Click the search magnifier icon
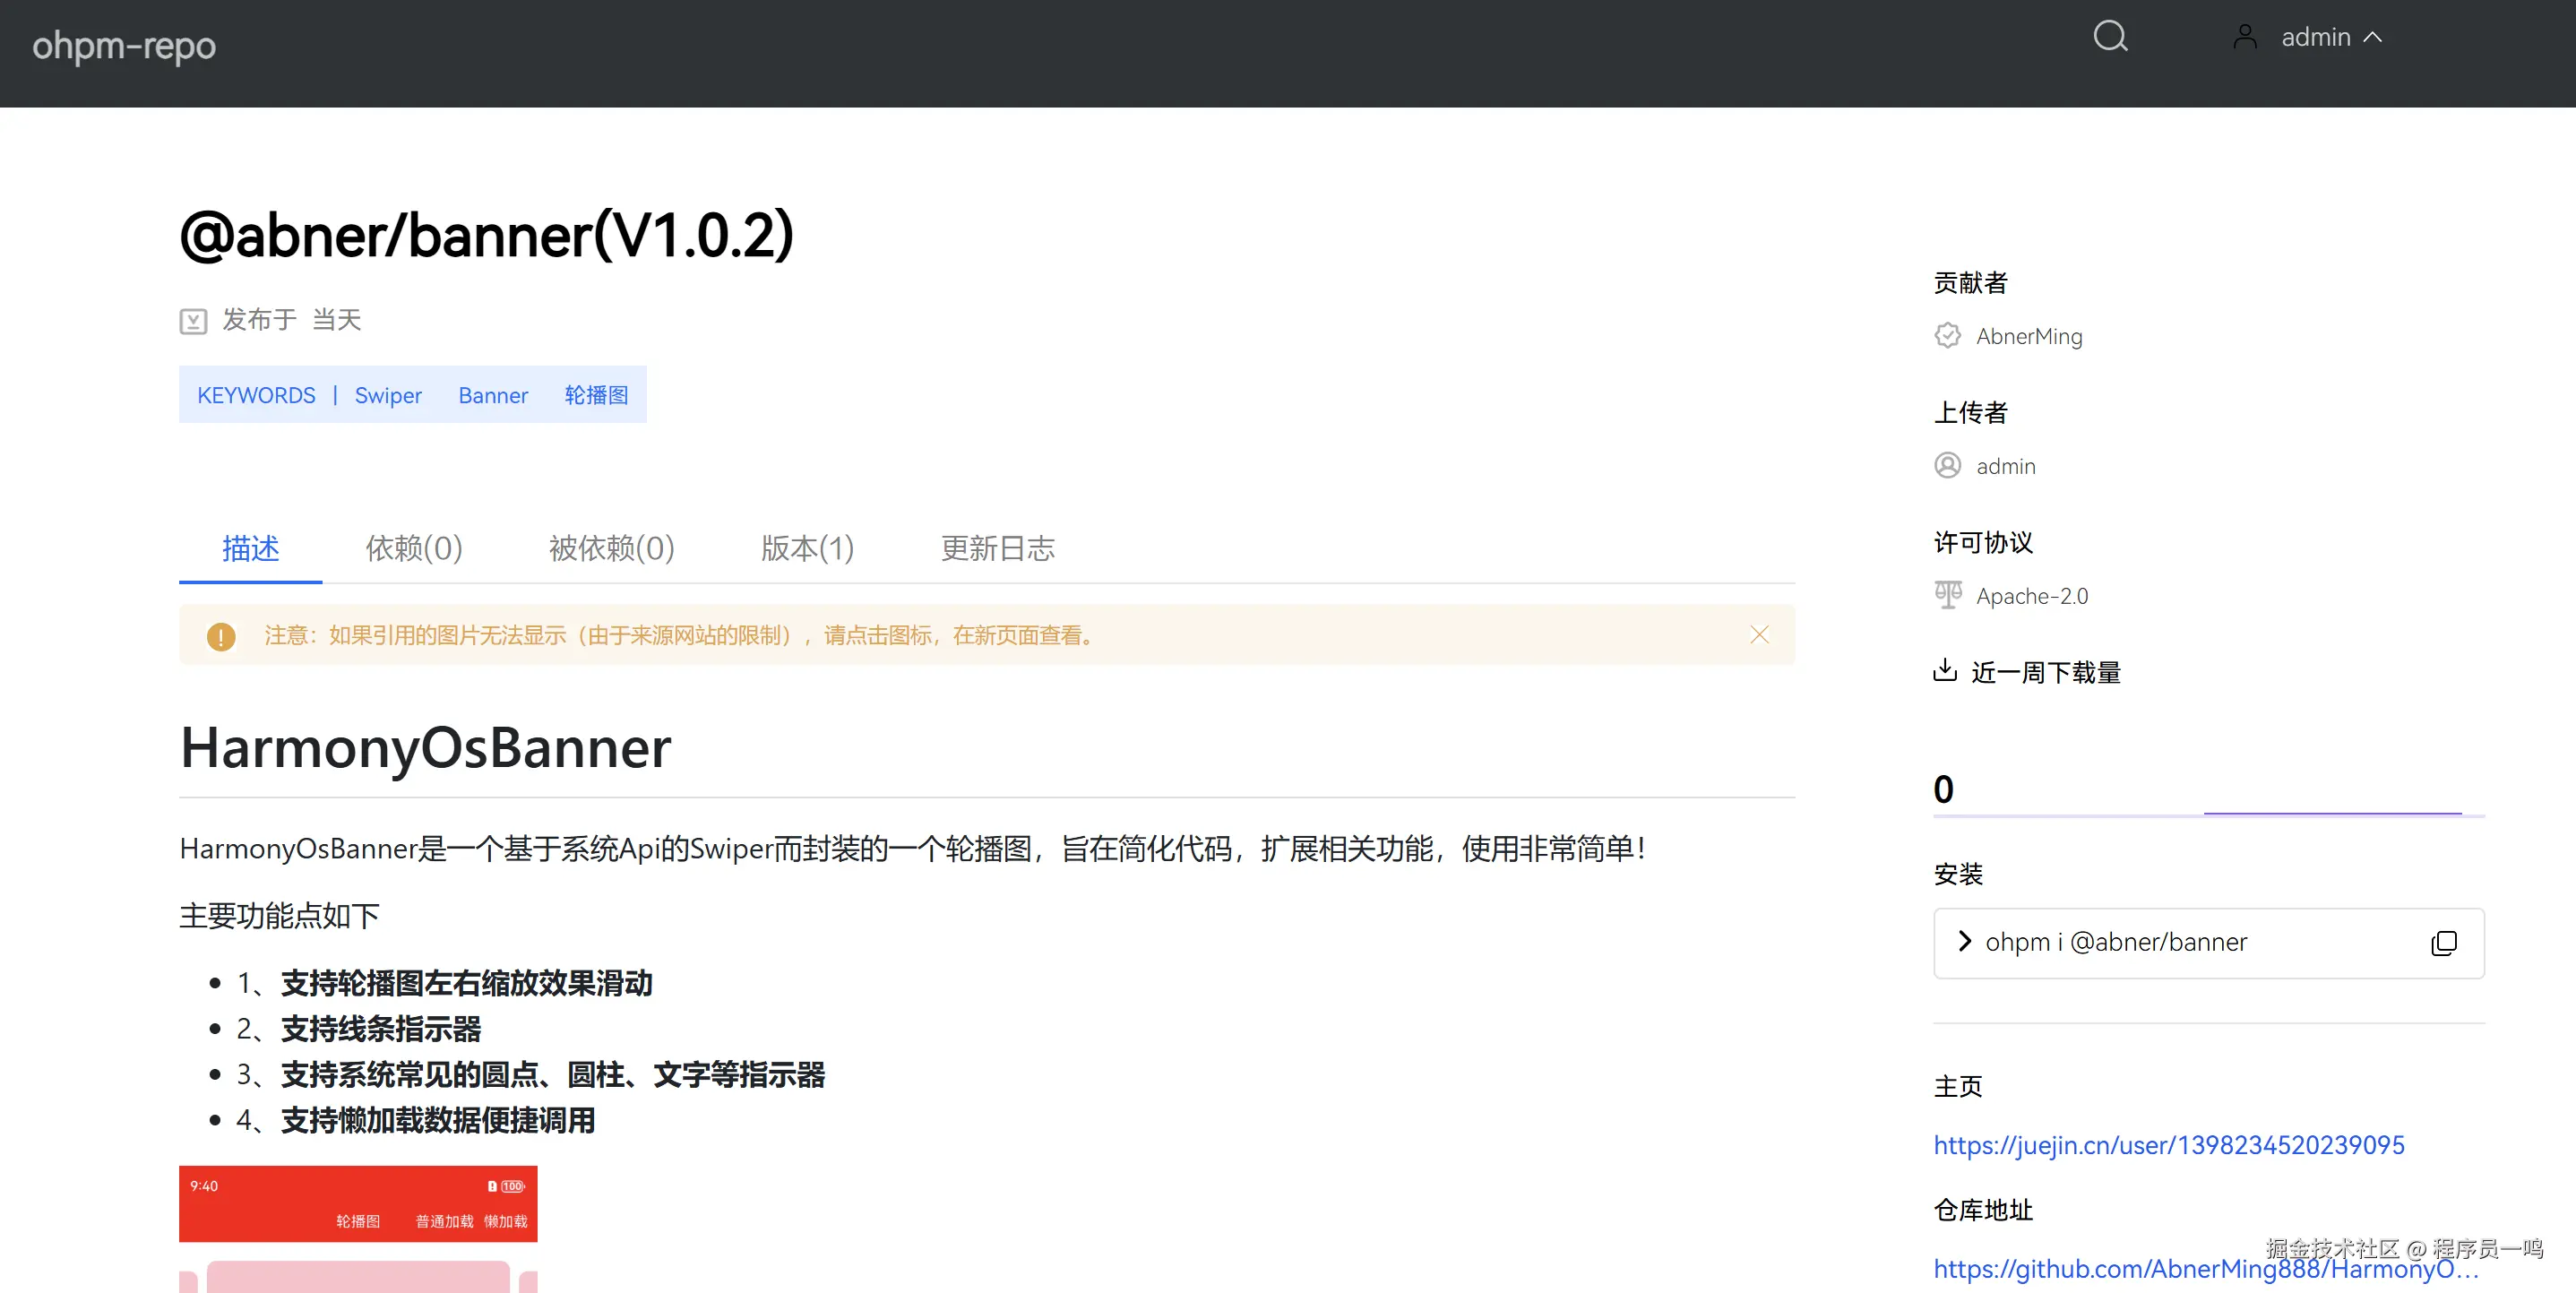The width and height of the screenshot is (2576, 1293). tap(2110, 37)
